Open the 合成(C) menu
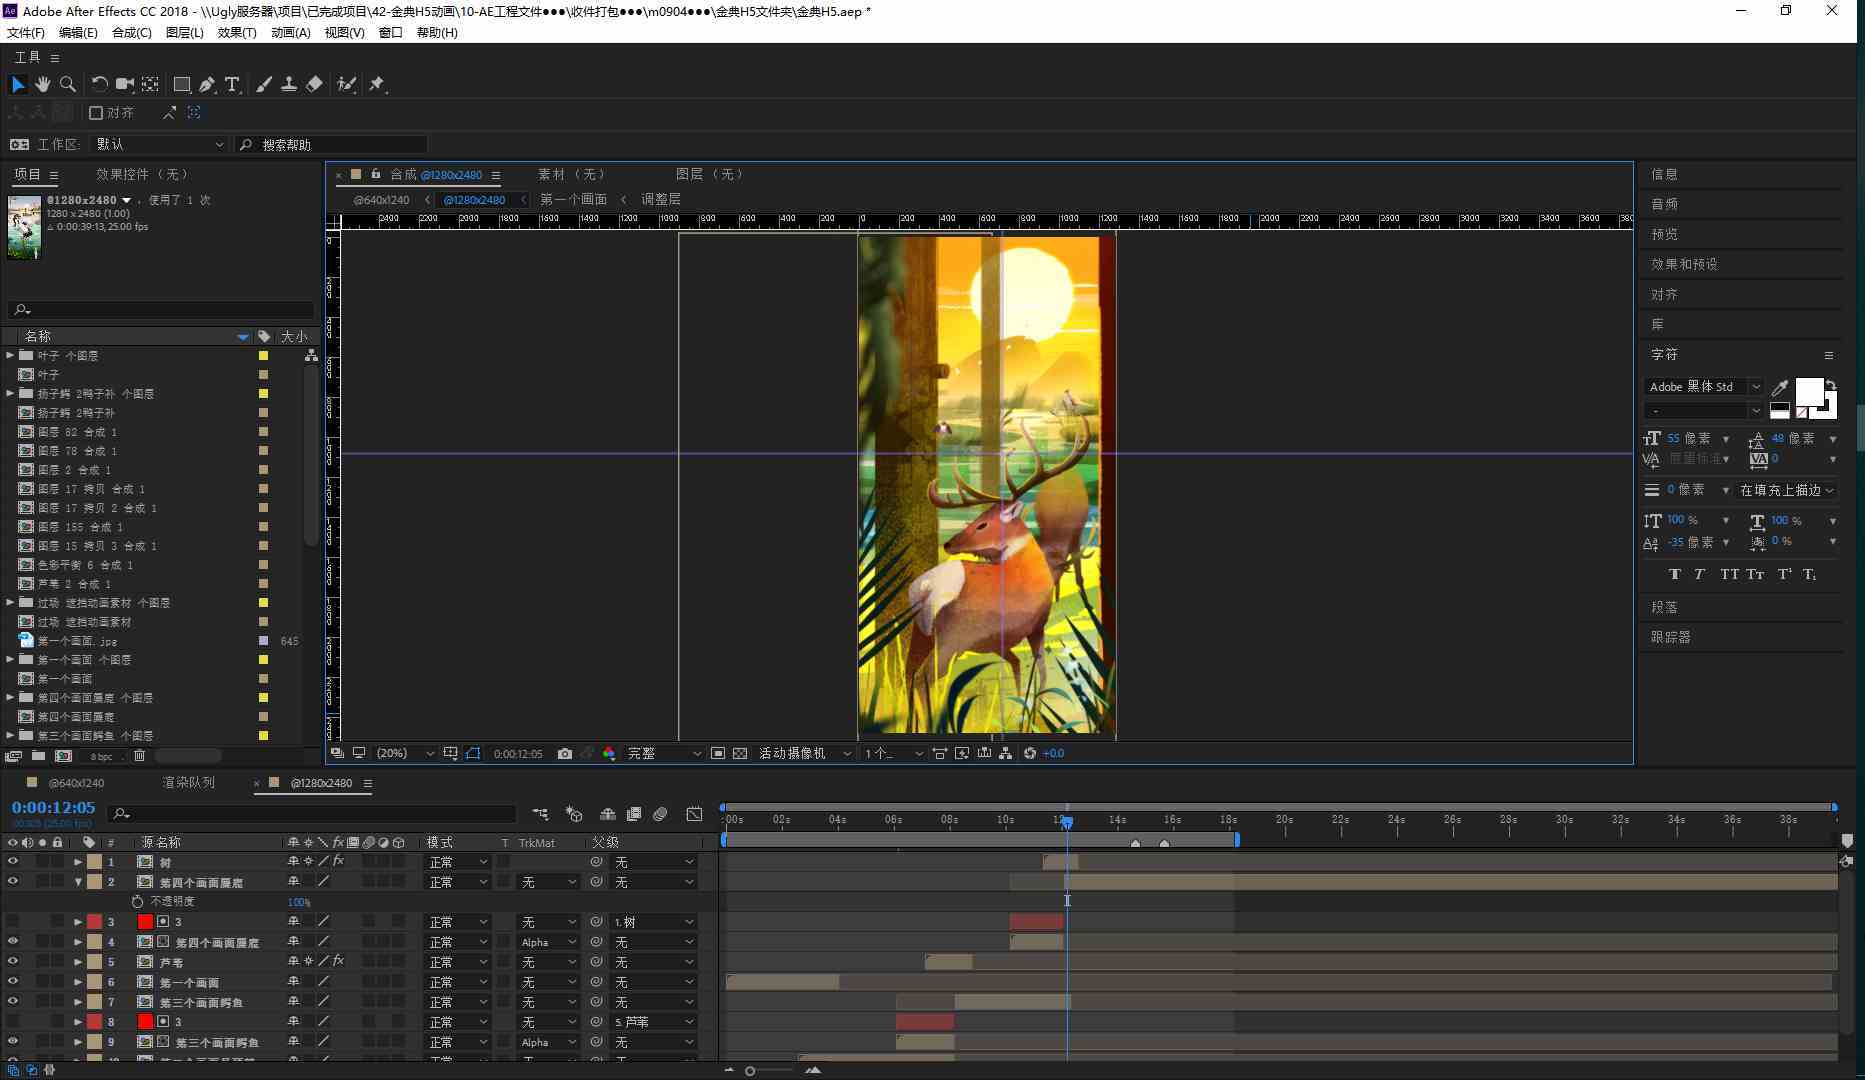 [131, 33]
